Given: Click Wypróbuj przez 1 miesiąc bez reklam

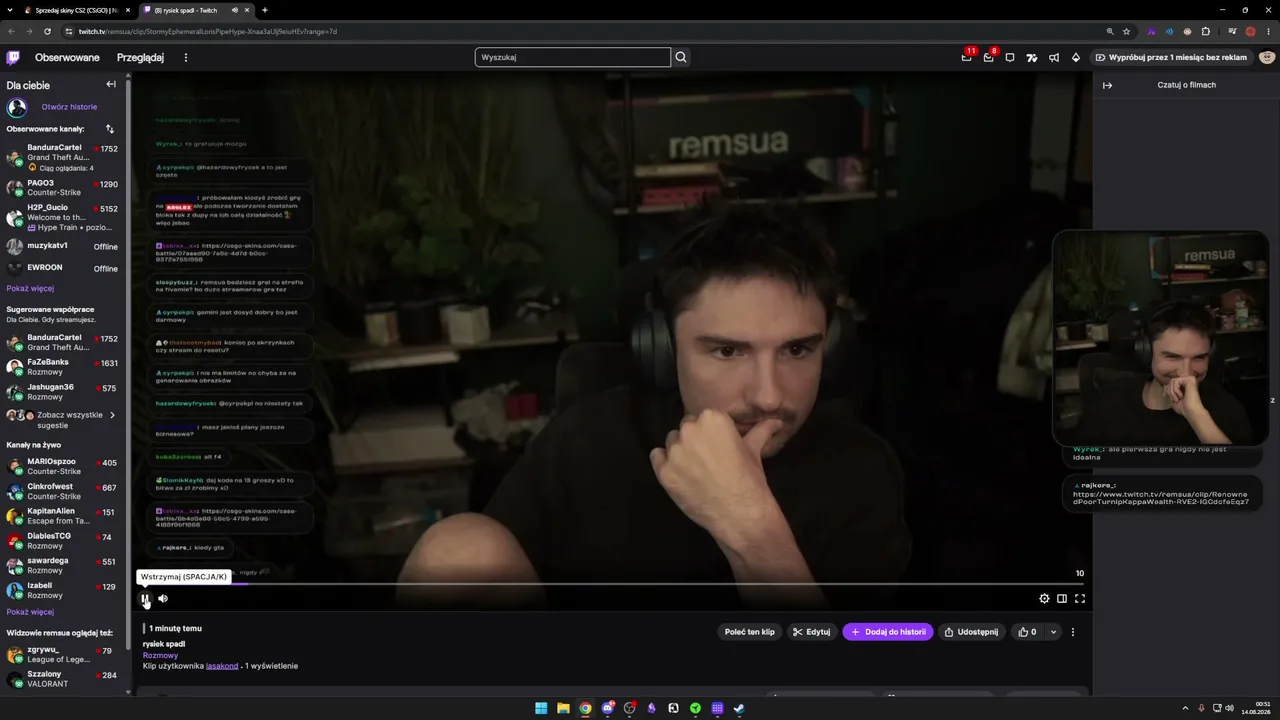Looking at the screenshot, I should coord(1171,57).
